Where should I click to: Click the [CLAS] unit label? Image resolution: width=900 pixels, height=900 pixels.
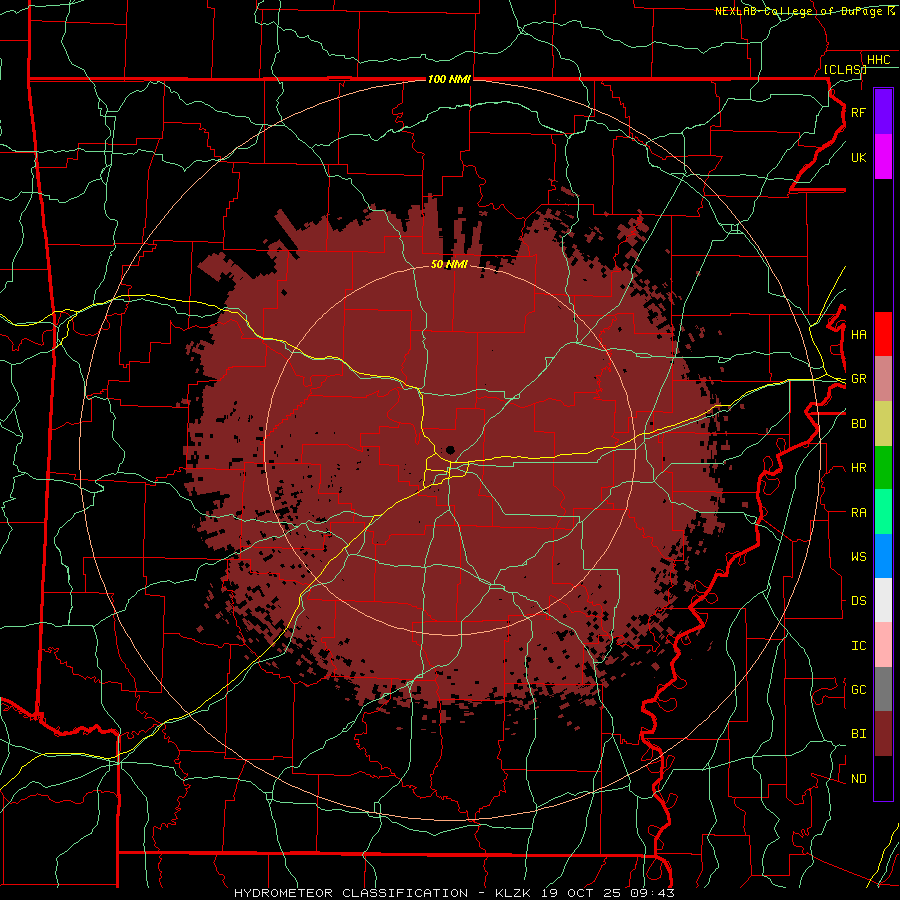tap(845, 69)
